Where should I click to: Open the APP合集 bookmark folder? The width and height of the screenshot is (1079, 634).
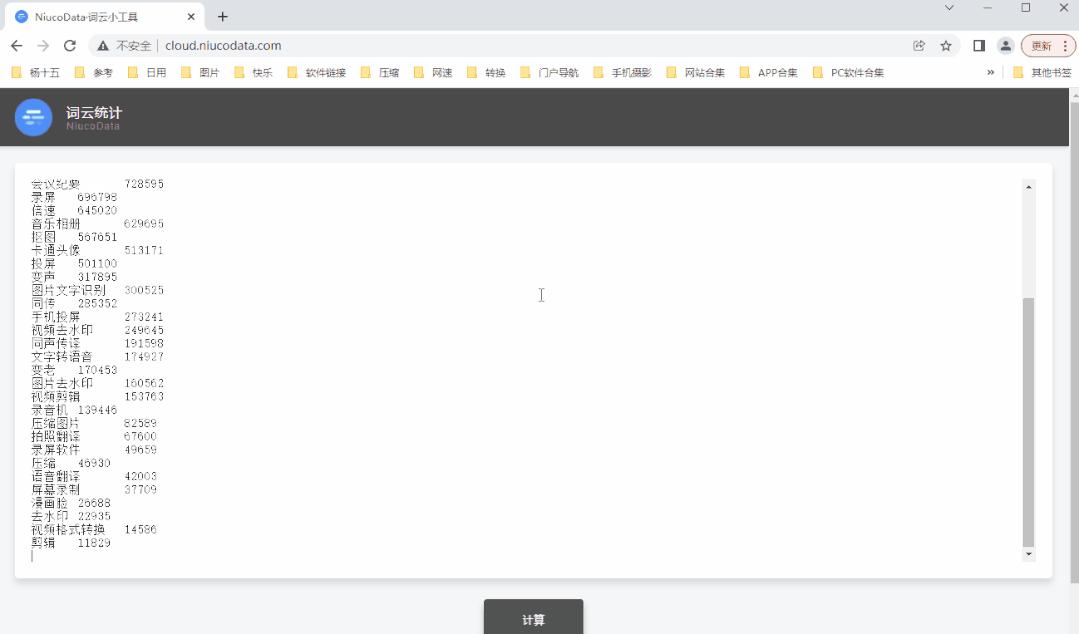click(768, 72)
